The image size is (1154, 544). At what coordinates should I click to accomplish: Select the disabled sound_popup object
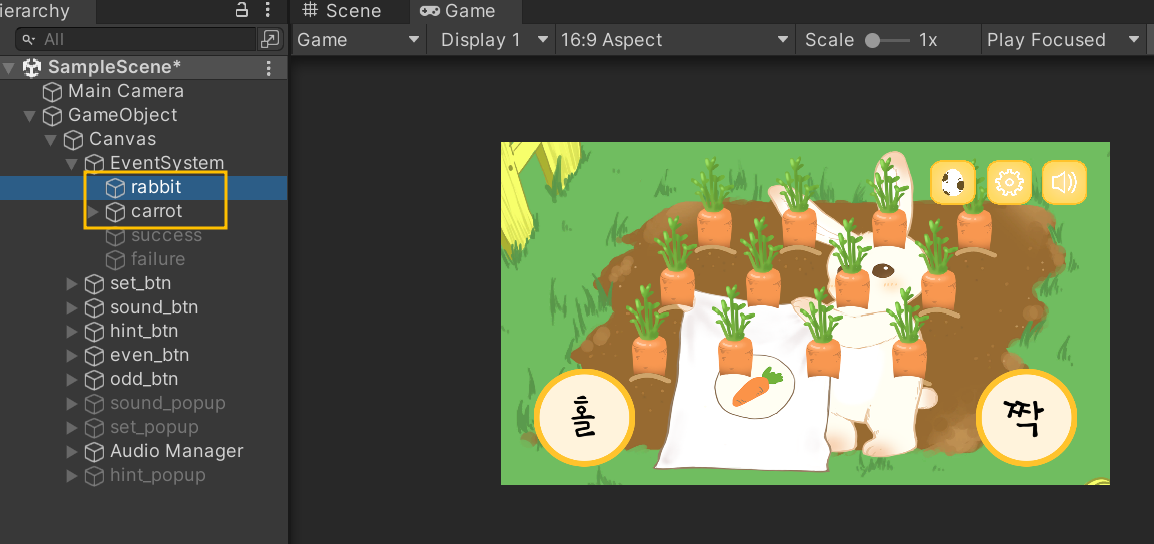167,403
